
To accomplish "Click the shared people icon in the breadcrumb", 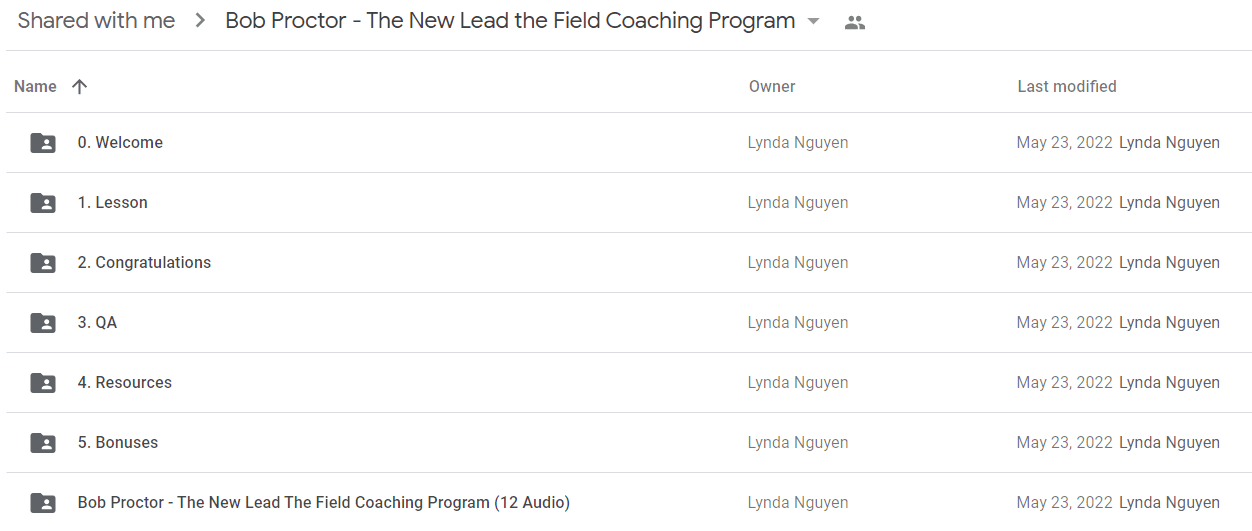I will pos(854,22).
